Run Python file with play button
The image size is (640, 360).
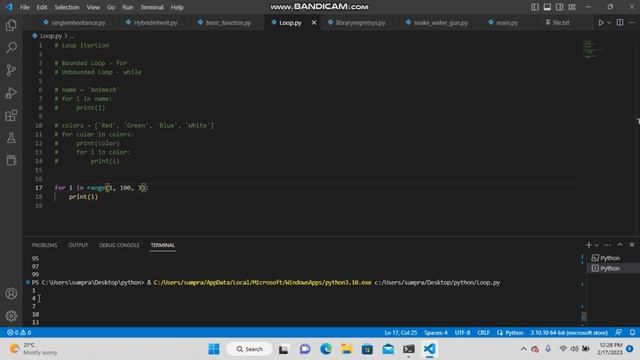coord(601,22)
